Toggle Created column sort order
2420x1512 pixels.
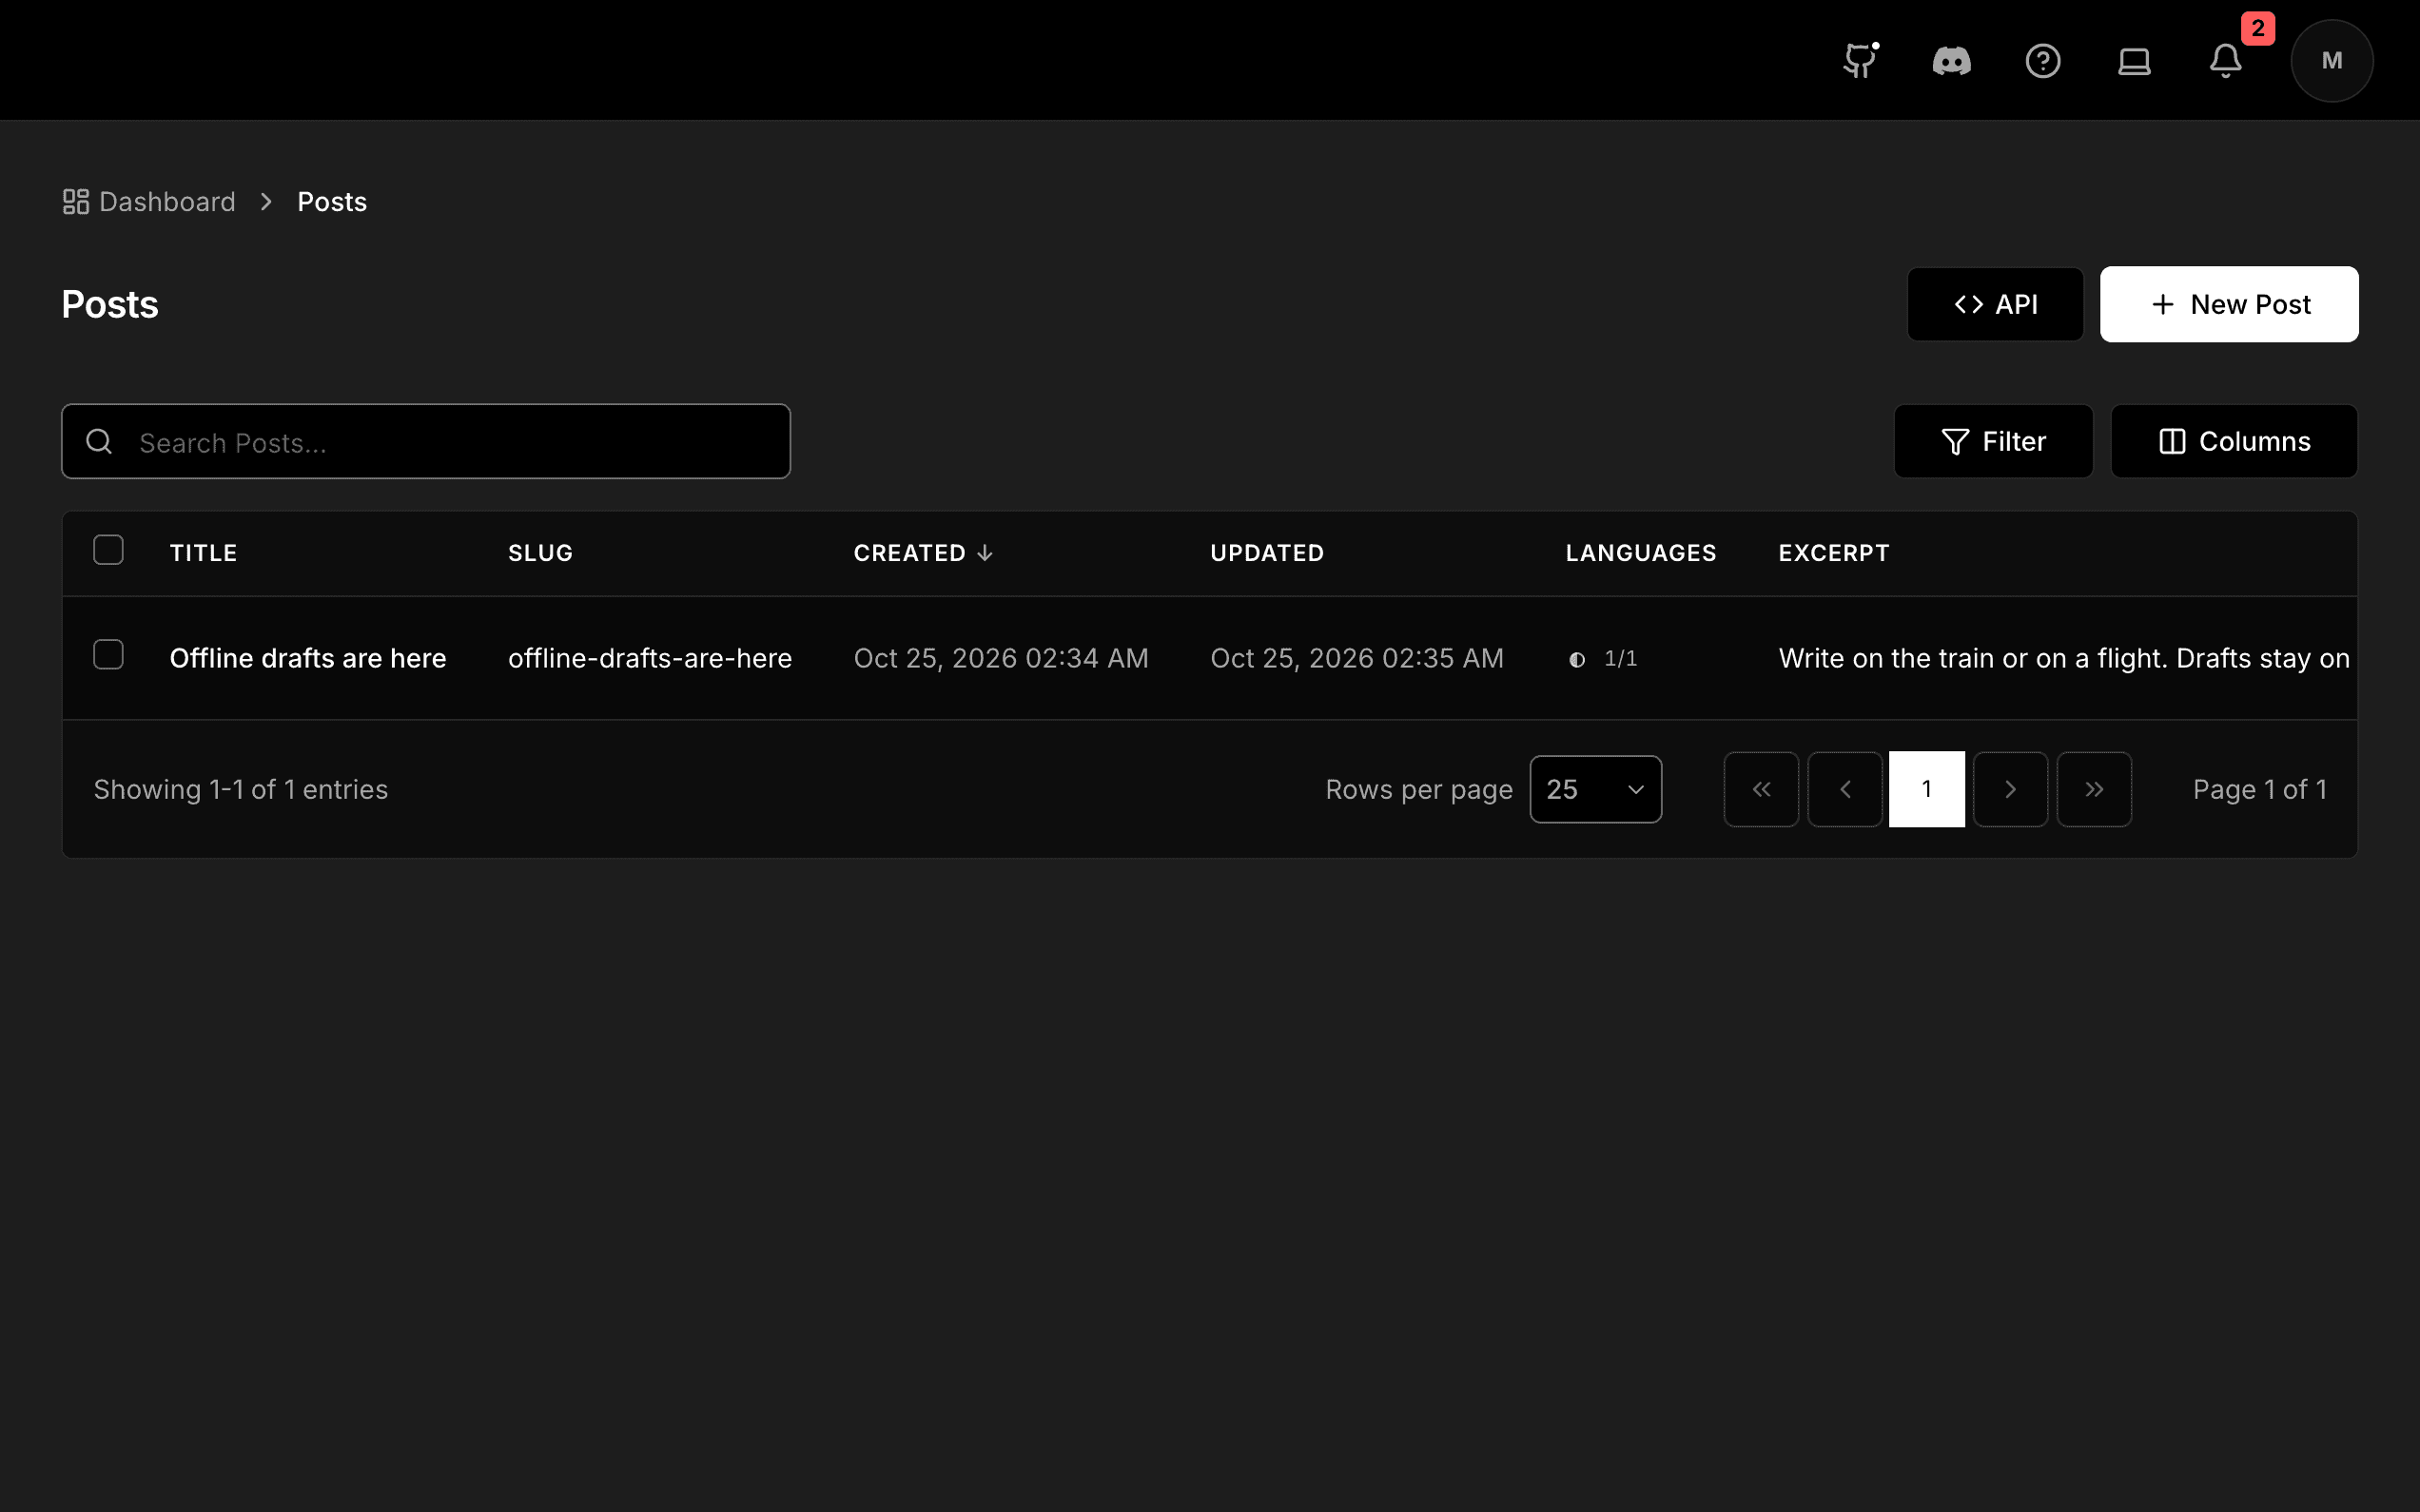(x=923, y=553)
